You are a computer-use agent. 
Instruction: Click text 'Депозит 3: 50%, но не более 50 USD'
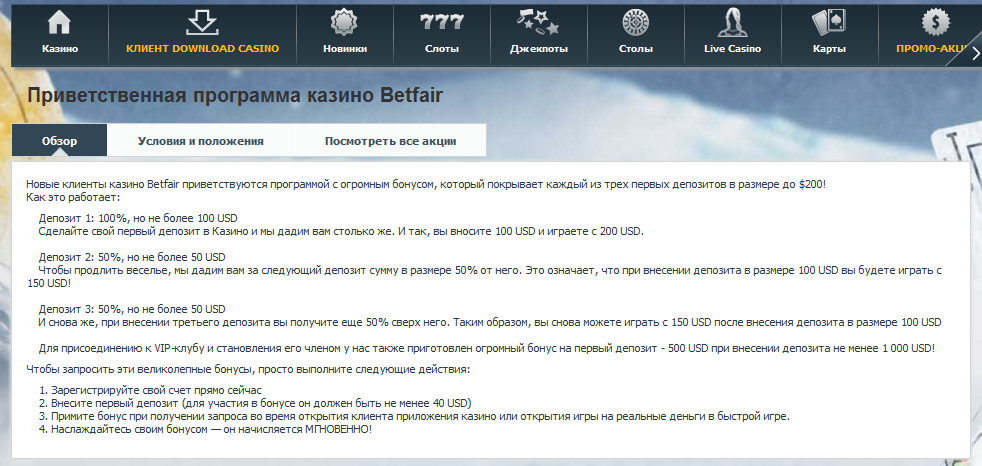pyautogui.click(x=132, y=309)
